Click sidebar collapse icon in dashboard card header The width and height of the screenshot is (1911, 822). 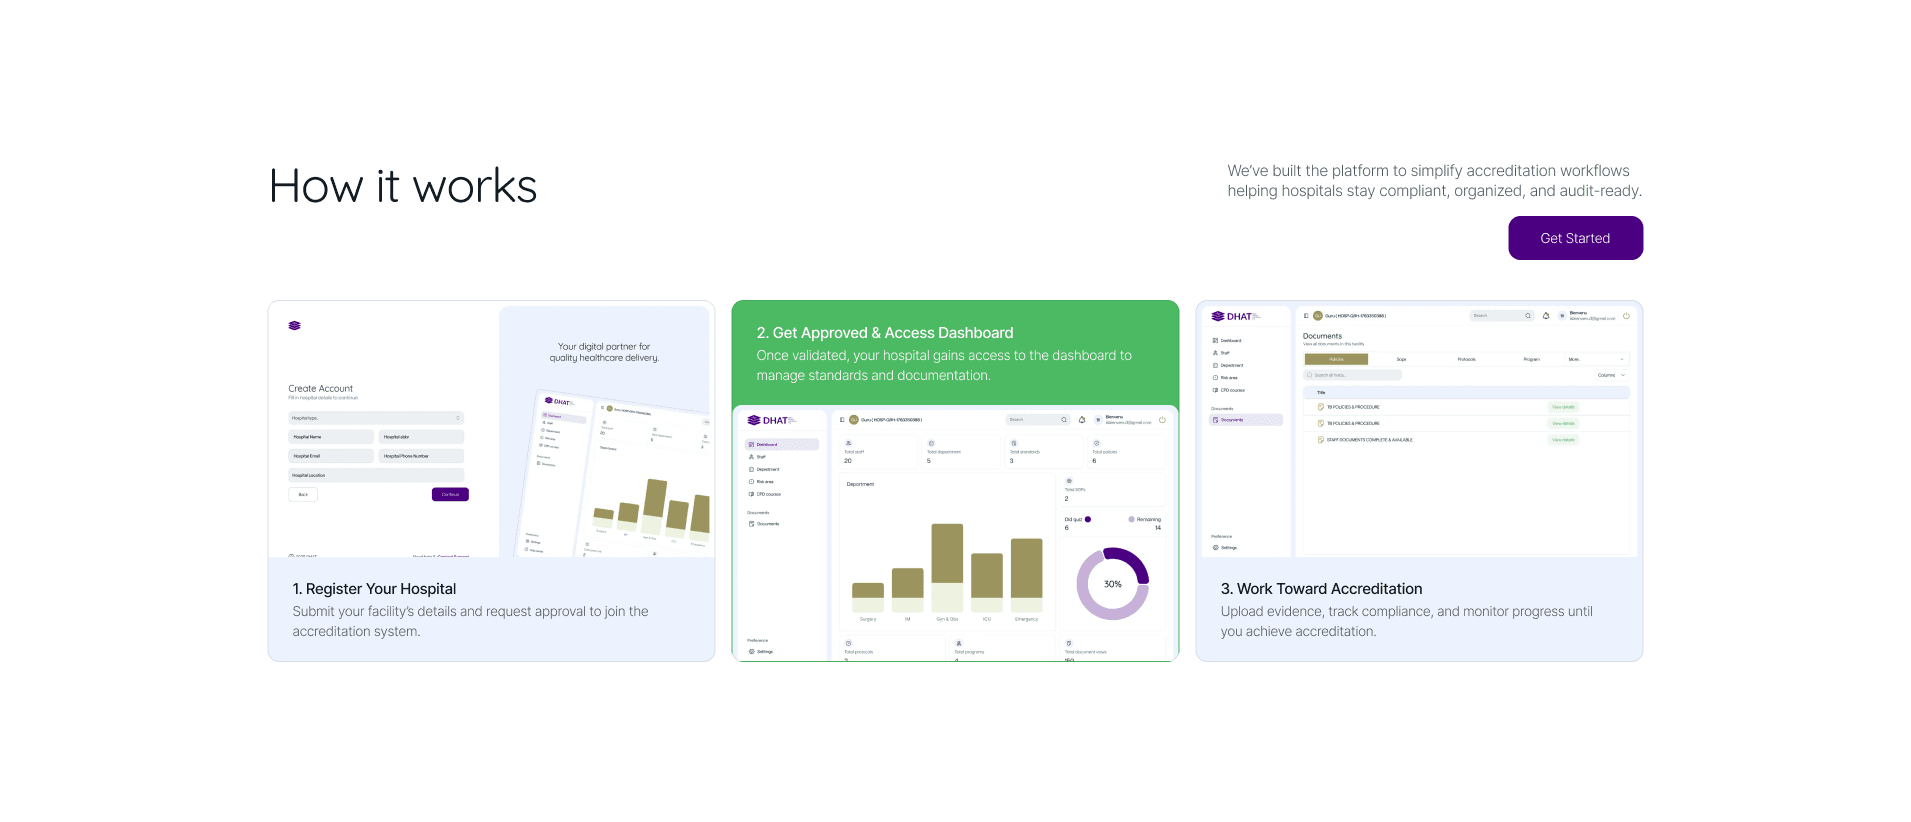[842, 420]
